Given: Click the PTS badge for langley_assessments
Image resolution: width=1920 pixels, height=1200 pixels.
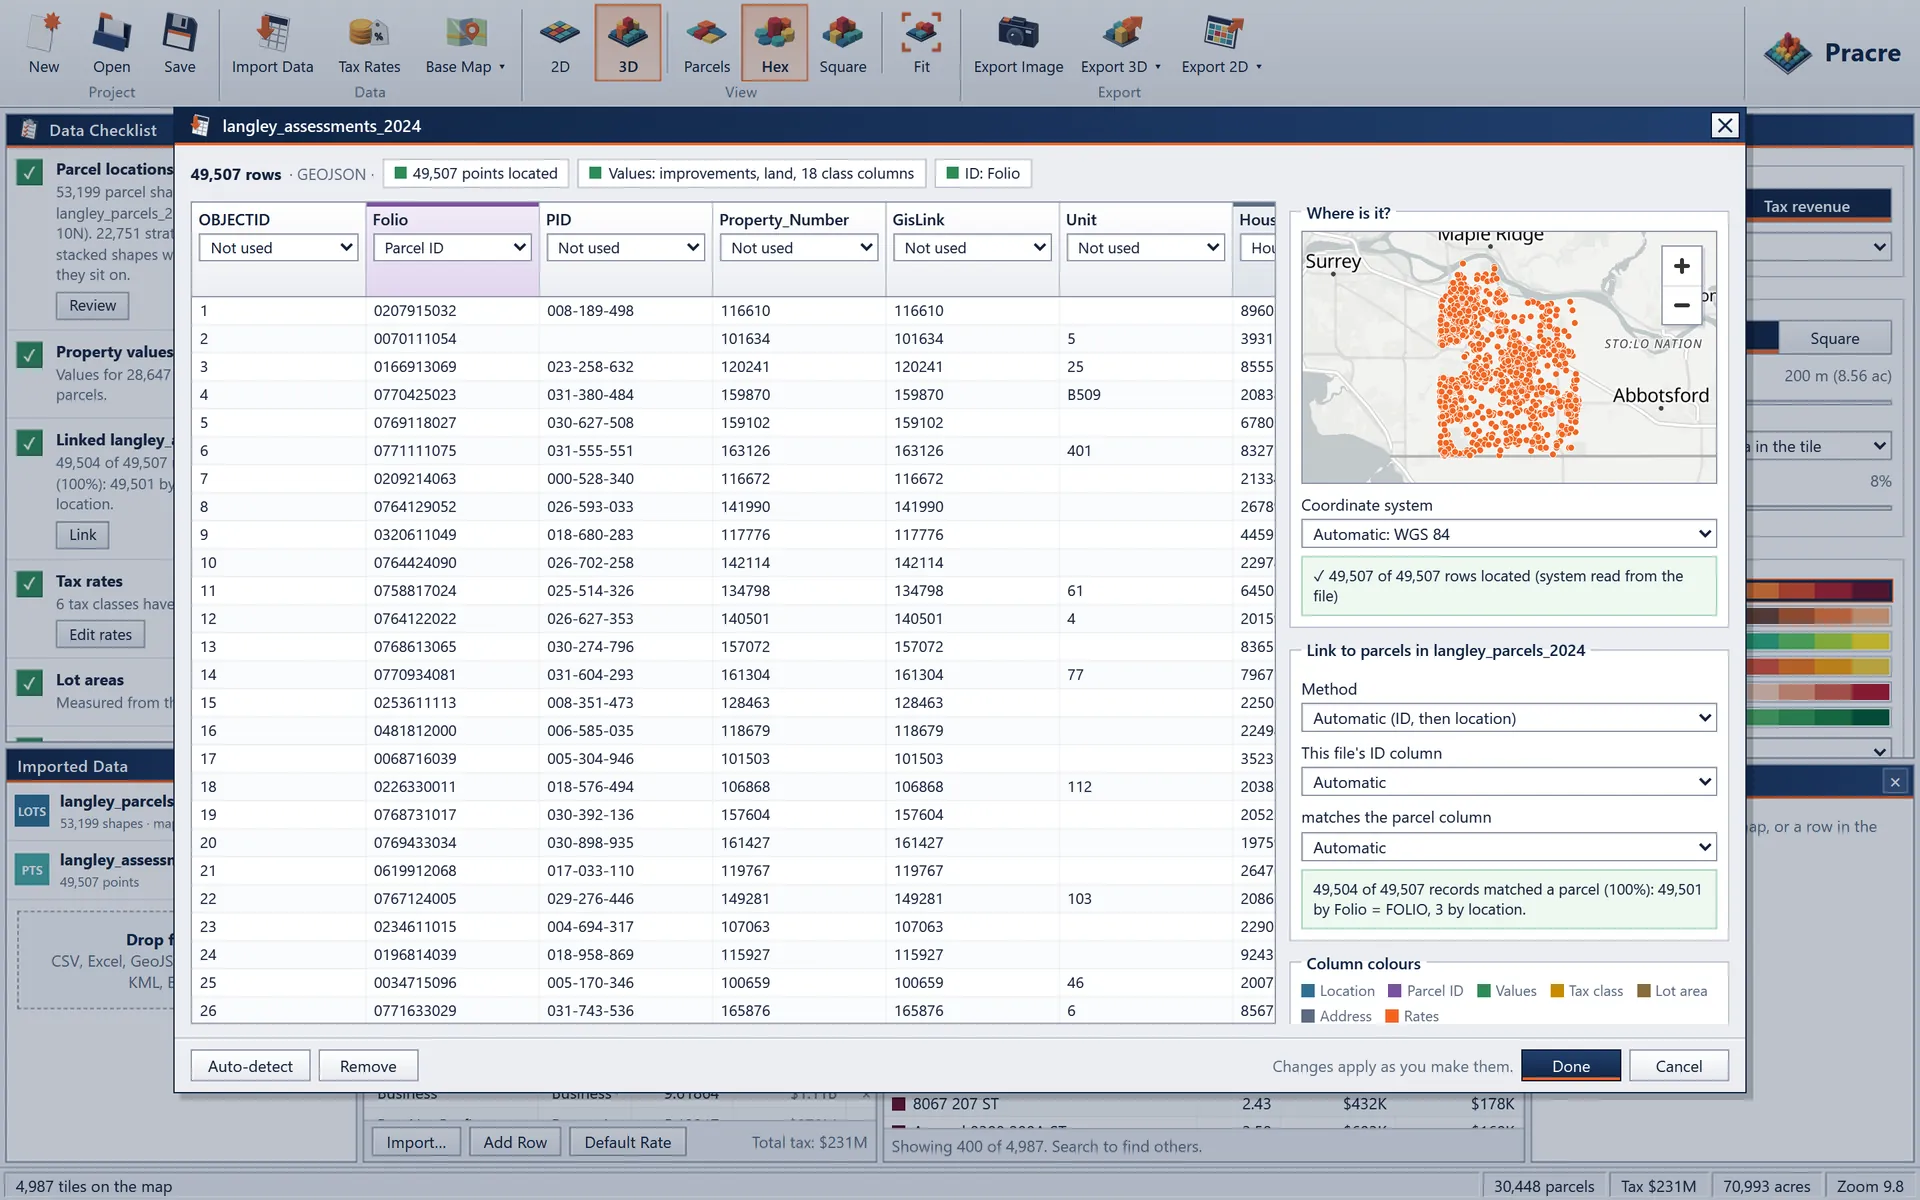Looking at the screenshot, I should pyautogui.click(x=32, y=870).
